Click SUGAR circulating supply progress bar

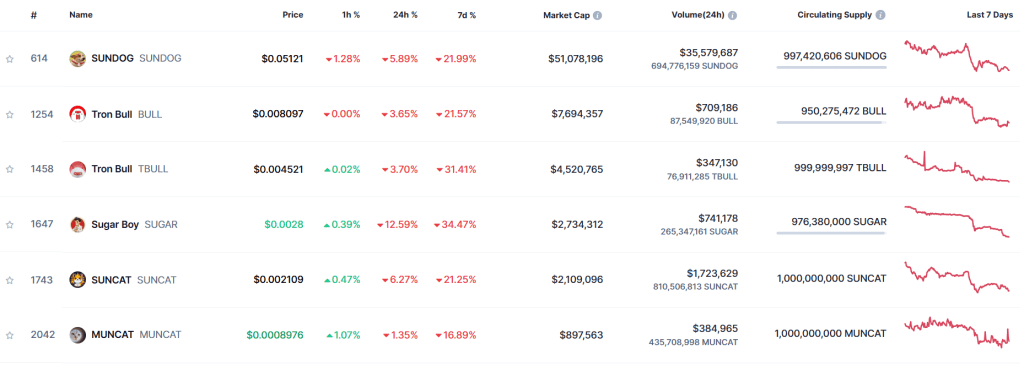point(831,233)
